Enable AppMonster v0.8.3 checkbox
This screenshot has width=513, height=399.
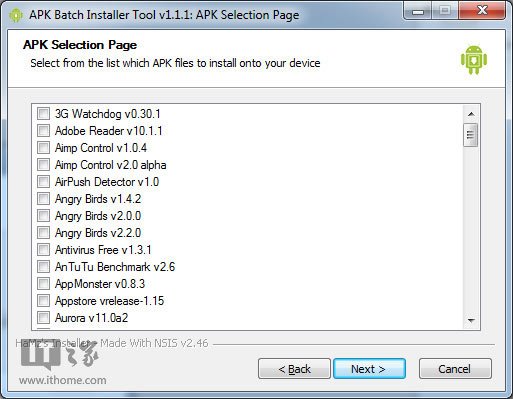coord(43,283)
